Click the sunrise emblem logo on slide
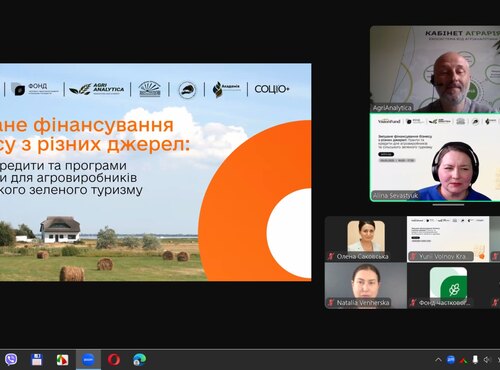500x370 pixels. [150, 89]
